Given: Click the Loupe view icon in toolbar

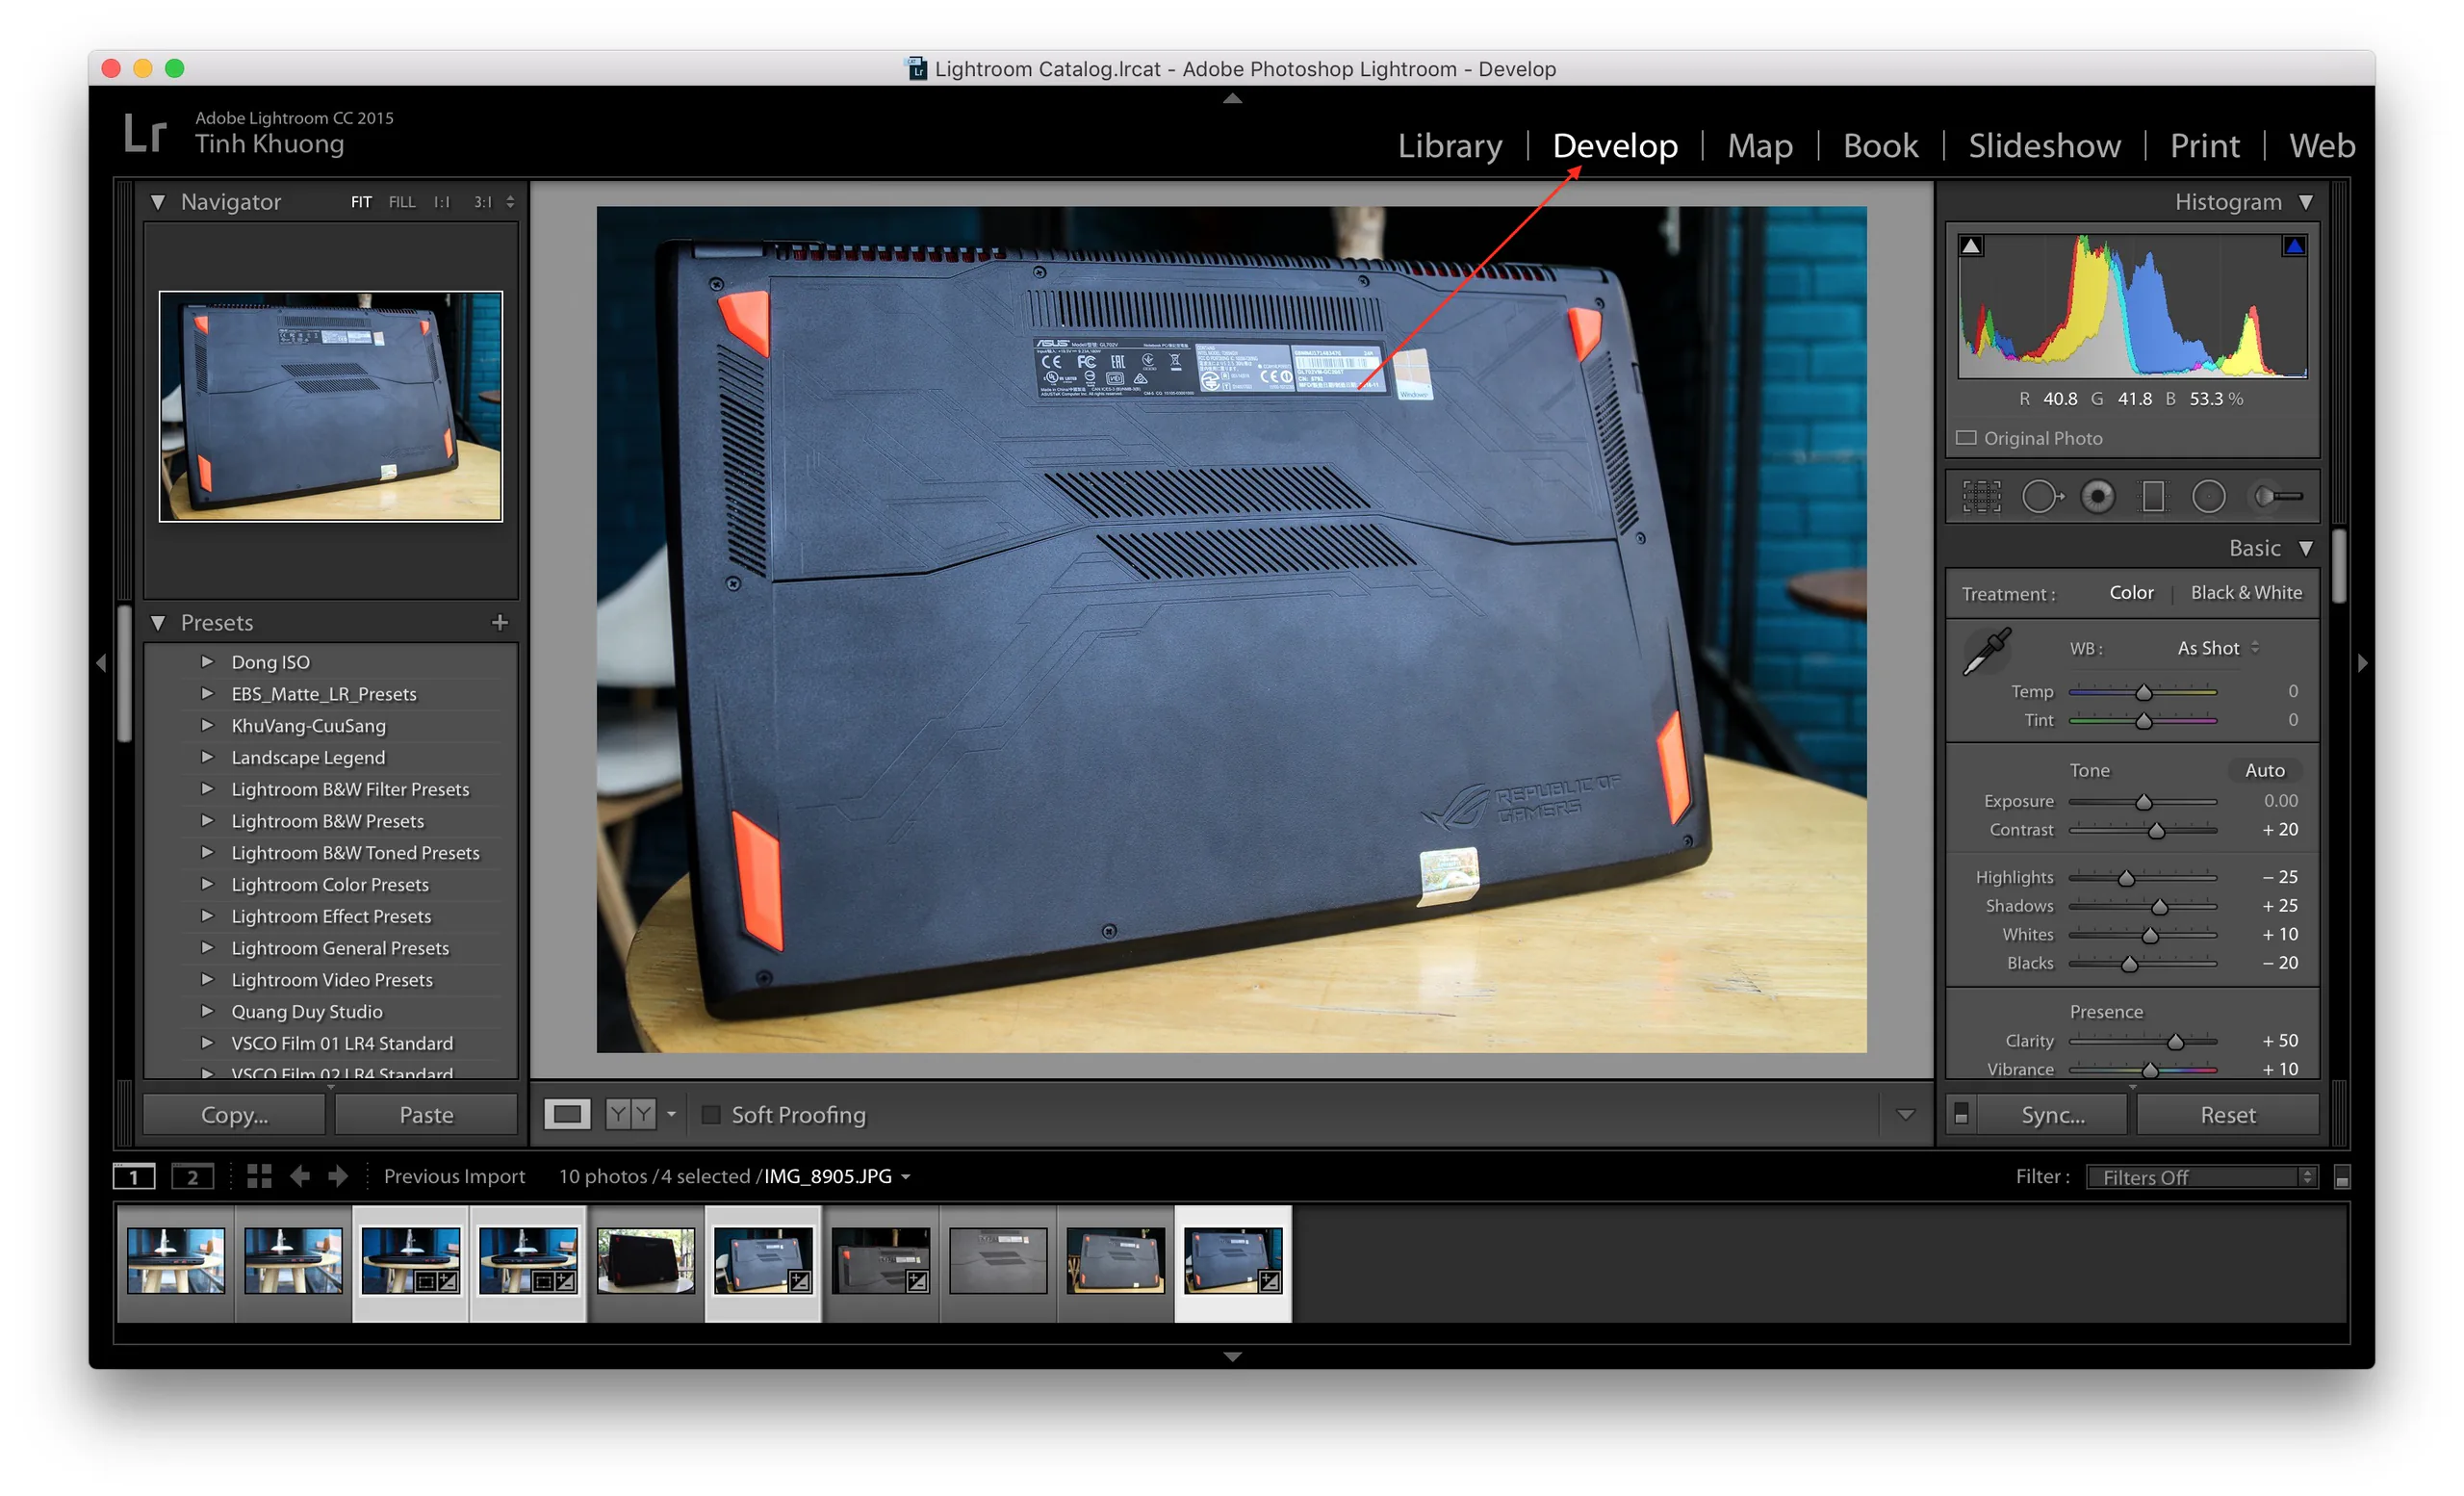Looking at the screenshot, I should 567,1114.
